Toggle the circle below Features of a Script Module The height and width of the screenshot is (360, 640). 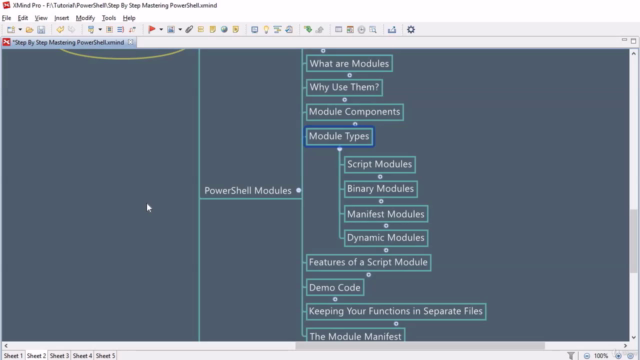[369, 275]
